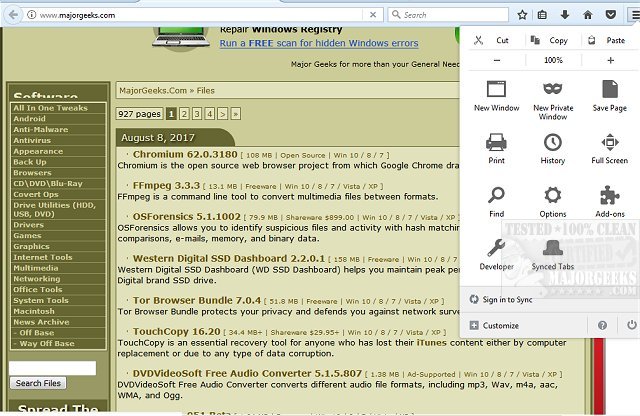
Task: Open FFmpeg 3.3.3 link
Action: 166,185
